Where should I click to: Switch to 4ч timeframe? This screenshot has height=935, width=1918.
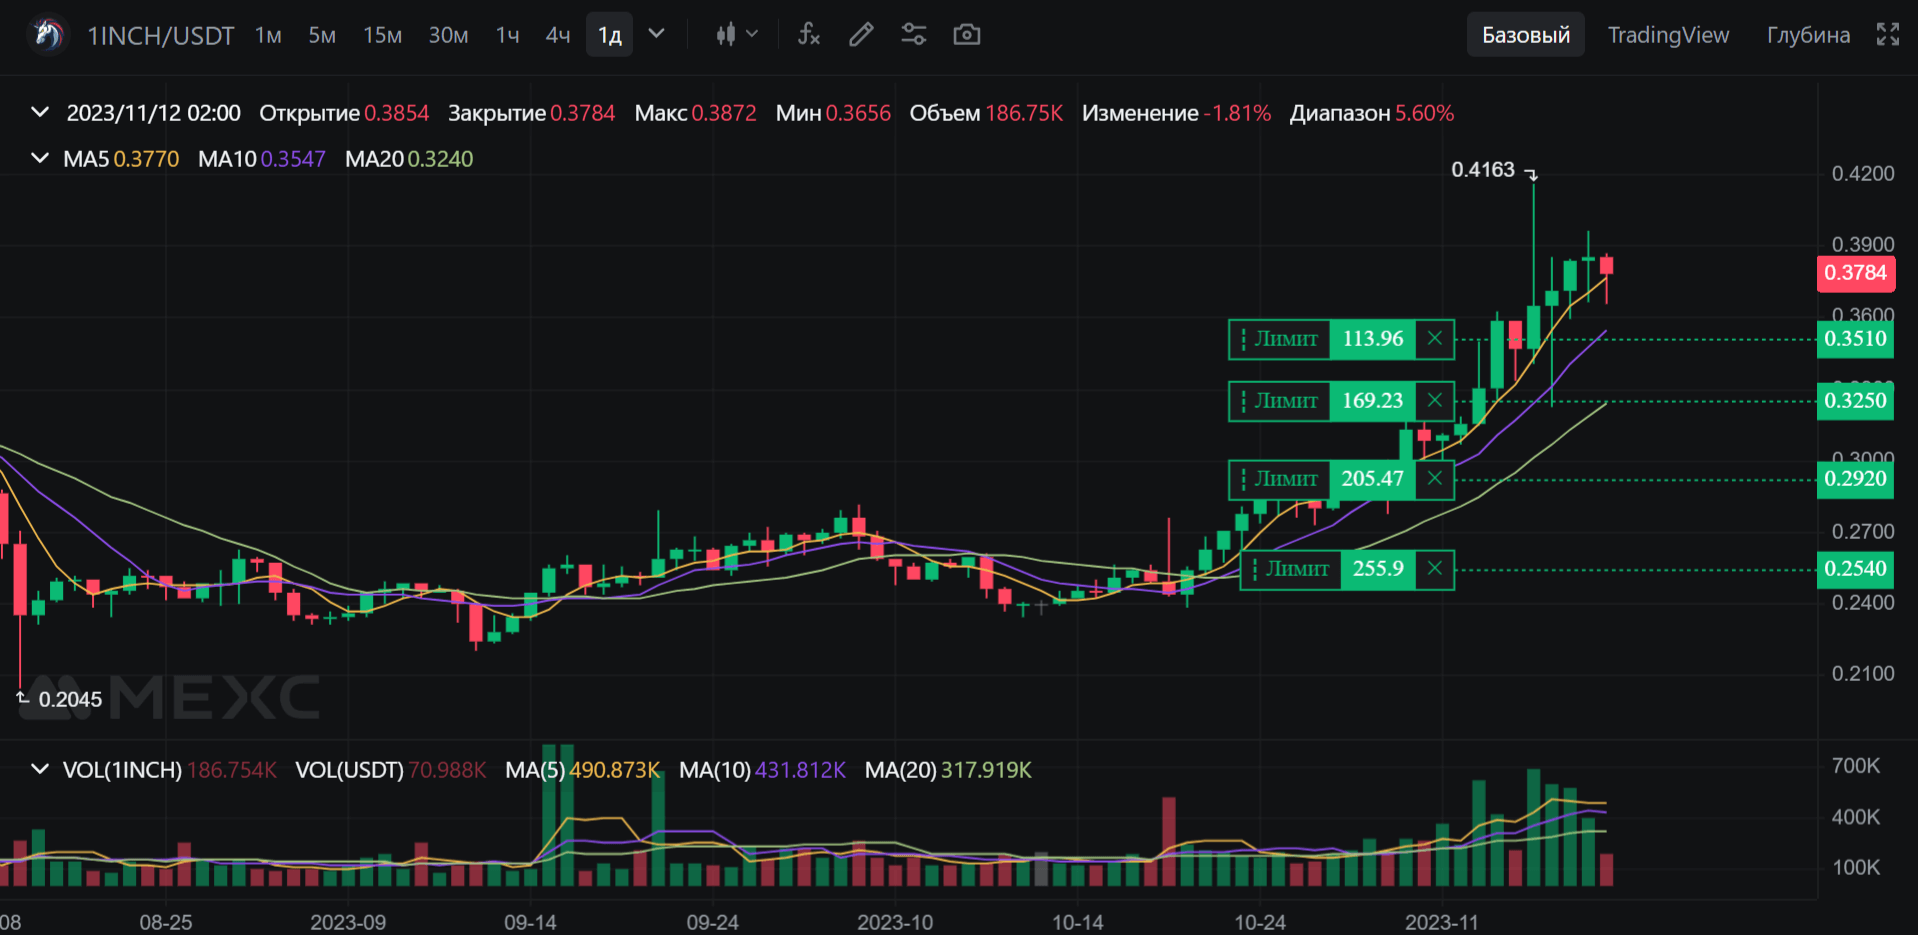coord(558,36)
